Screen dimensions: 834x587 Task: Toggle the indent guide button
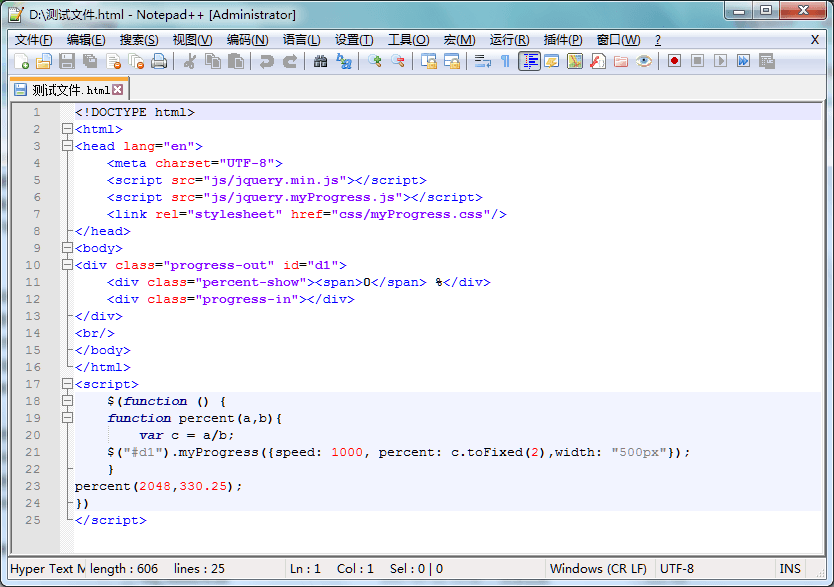coord(529,62)
